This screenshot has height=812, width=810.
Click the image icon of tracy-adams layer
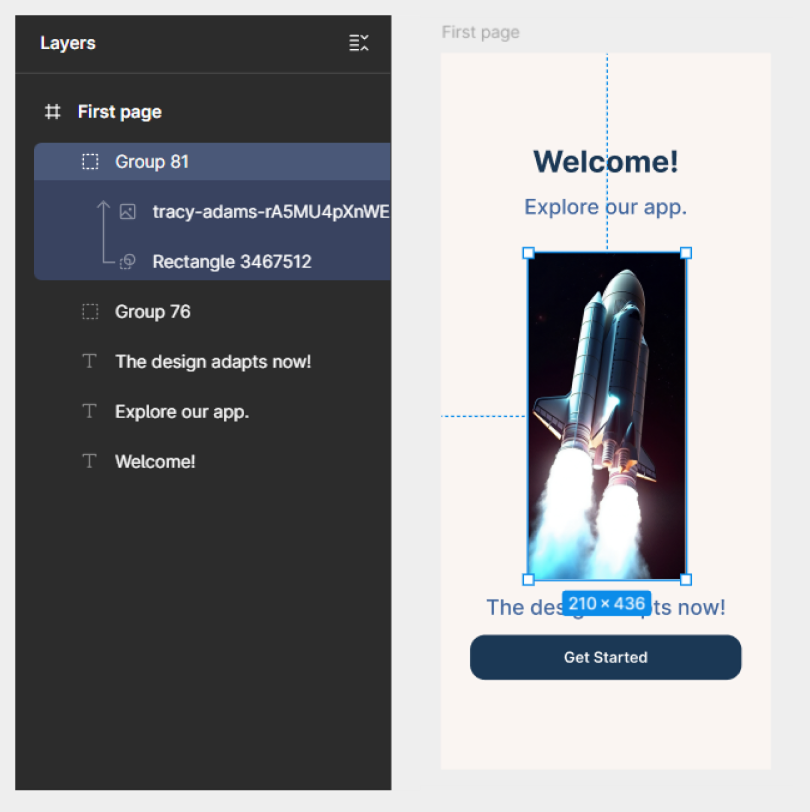click(x=127, y=212)
